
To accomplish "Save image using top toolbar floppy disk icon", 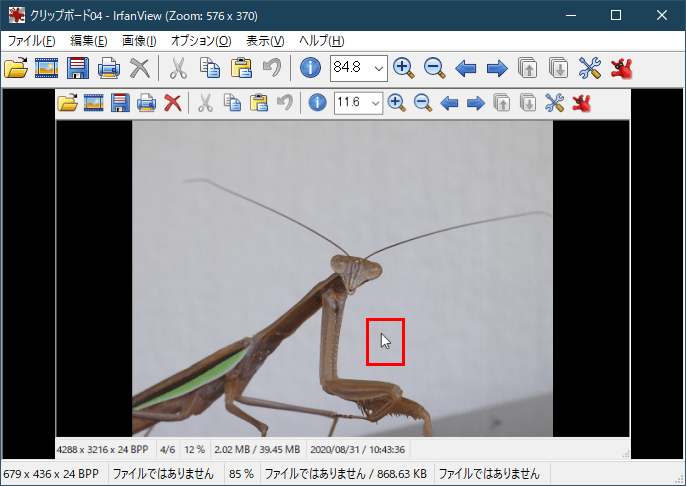I will (78, 68).
